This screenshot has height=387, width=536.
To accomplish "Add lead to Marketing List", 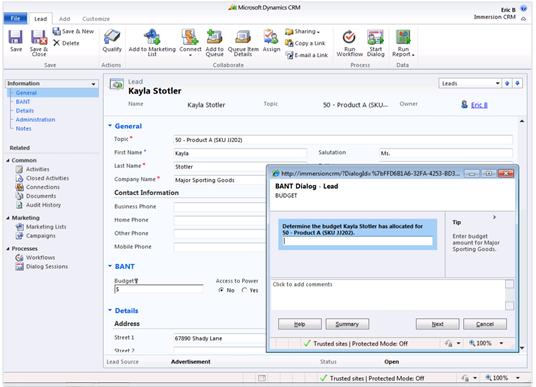I will (152, 43).
